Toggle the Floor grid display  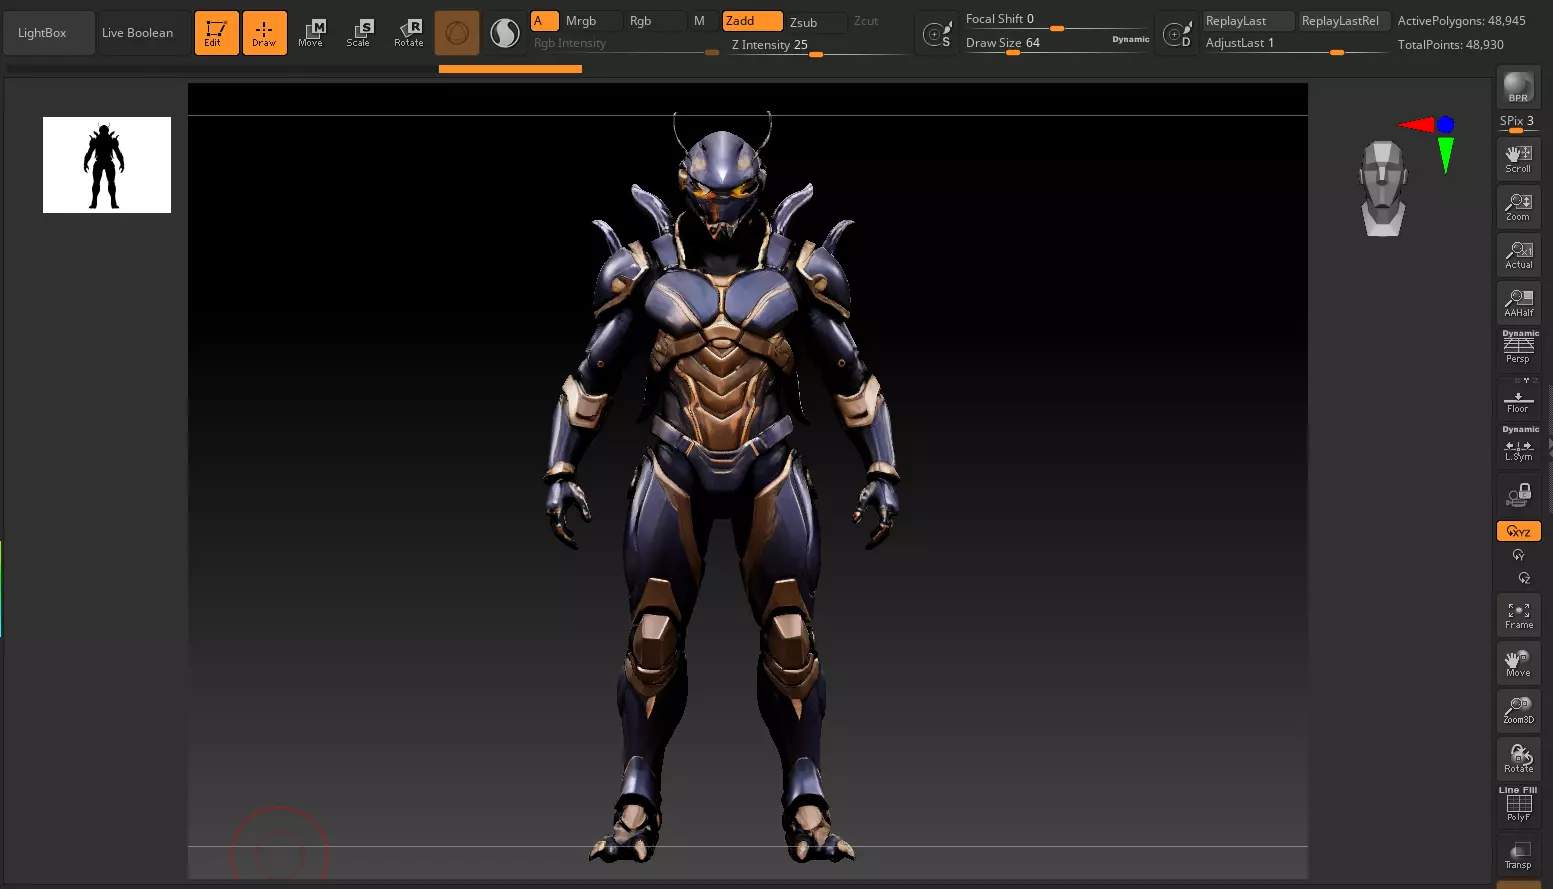[1518, 401]
